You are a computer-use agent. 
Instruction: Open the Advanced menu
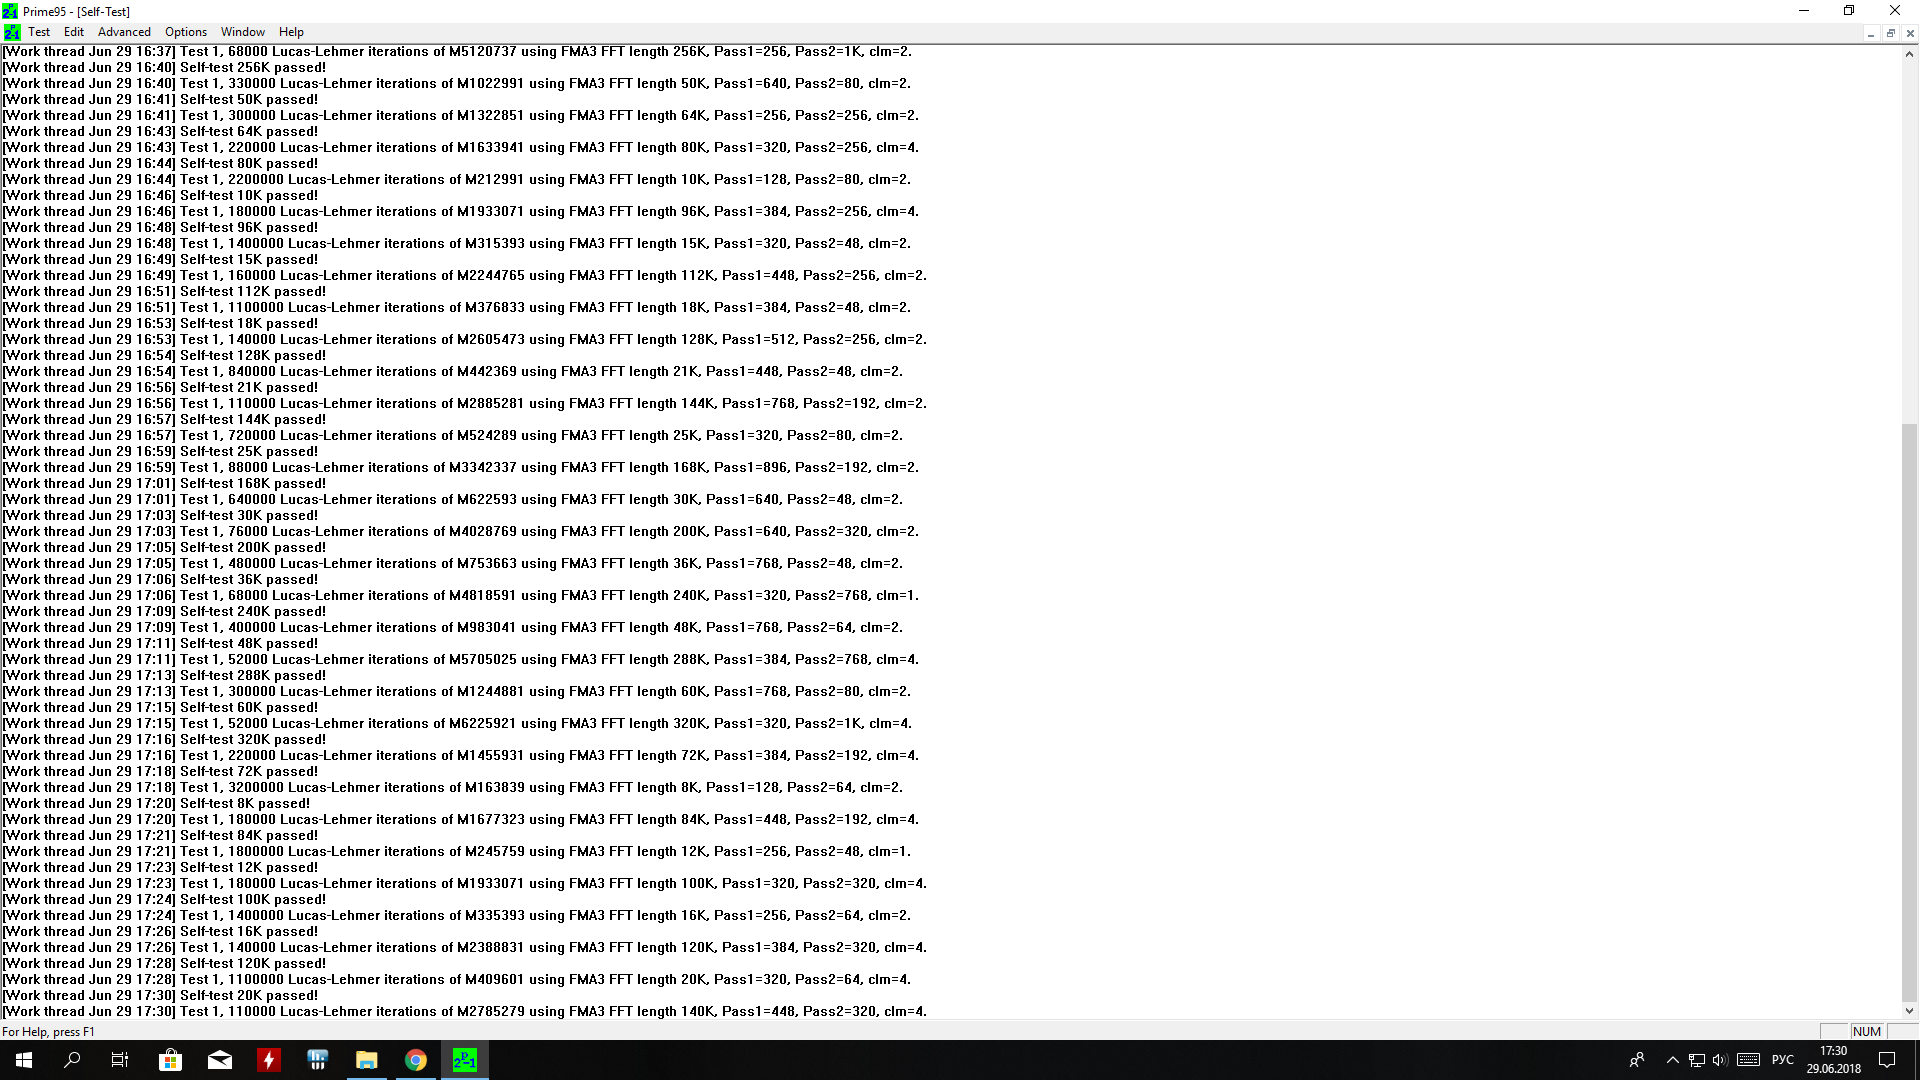click(124, 32)
